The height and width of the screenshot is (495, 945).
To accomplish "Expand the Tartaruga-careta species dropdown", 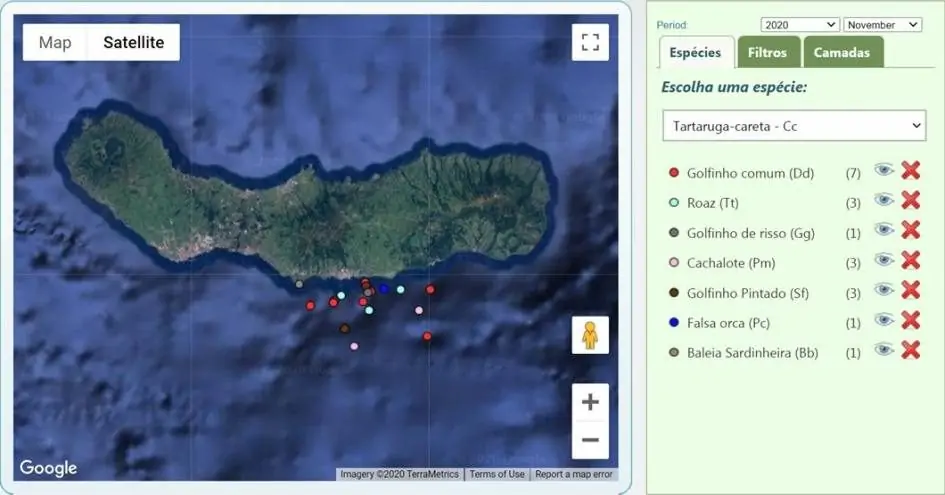I will pyautogui.click(x=792, y=126).
